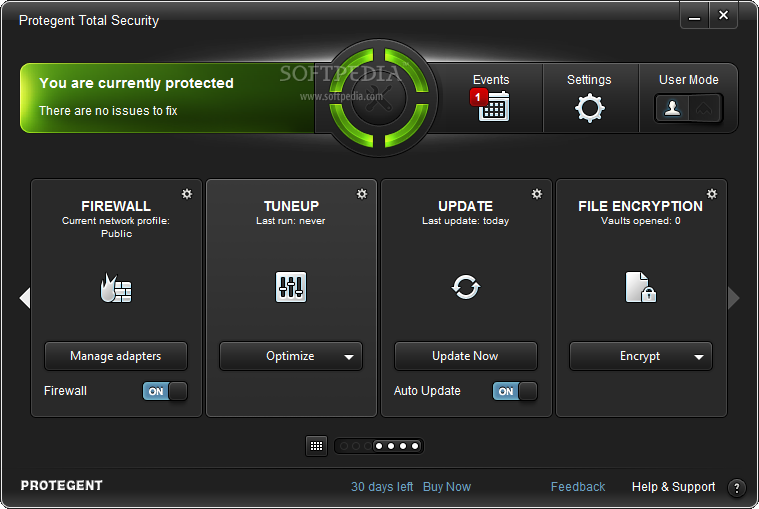Click the TUNEUP module title
The width and height of the screenshot is (759, 509).
point(291,206)
